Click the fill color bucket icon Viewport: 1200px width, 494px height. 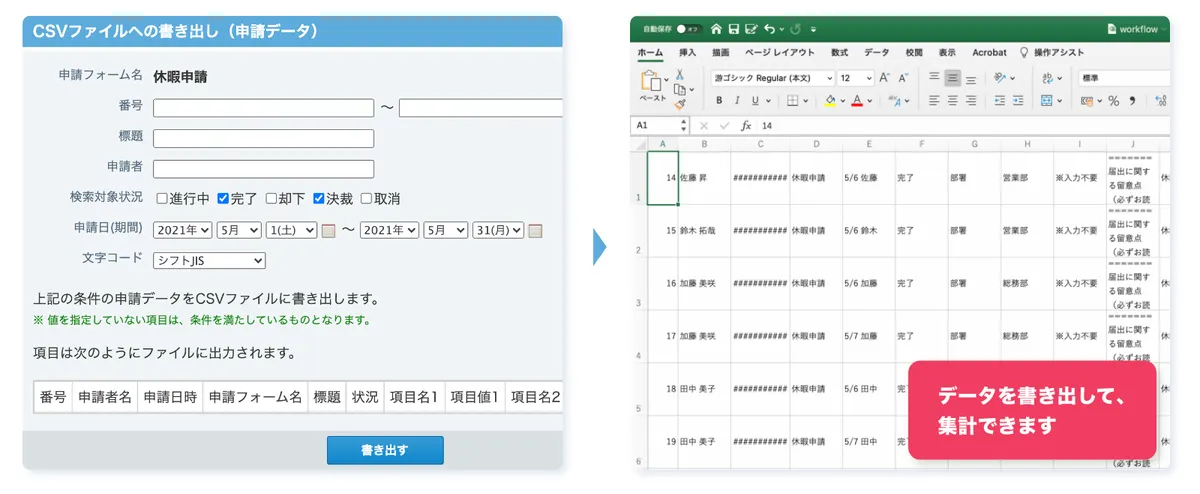tap(829, 100)
